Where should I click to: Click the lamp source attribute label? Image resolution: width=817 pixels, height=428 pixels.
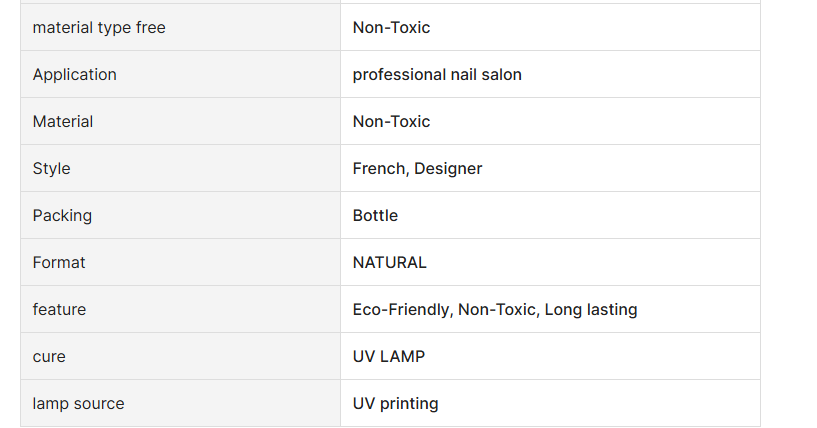click(x=78, y=403)
